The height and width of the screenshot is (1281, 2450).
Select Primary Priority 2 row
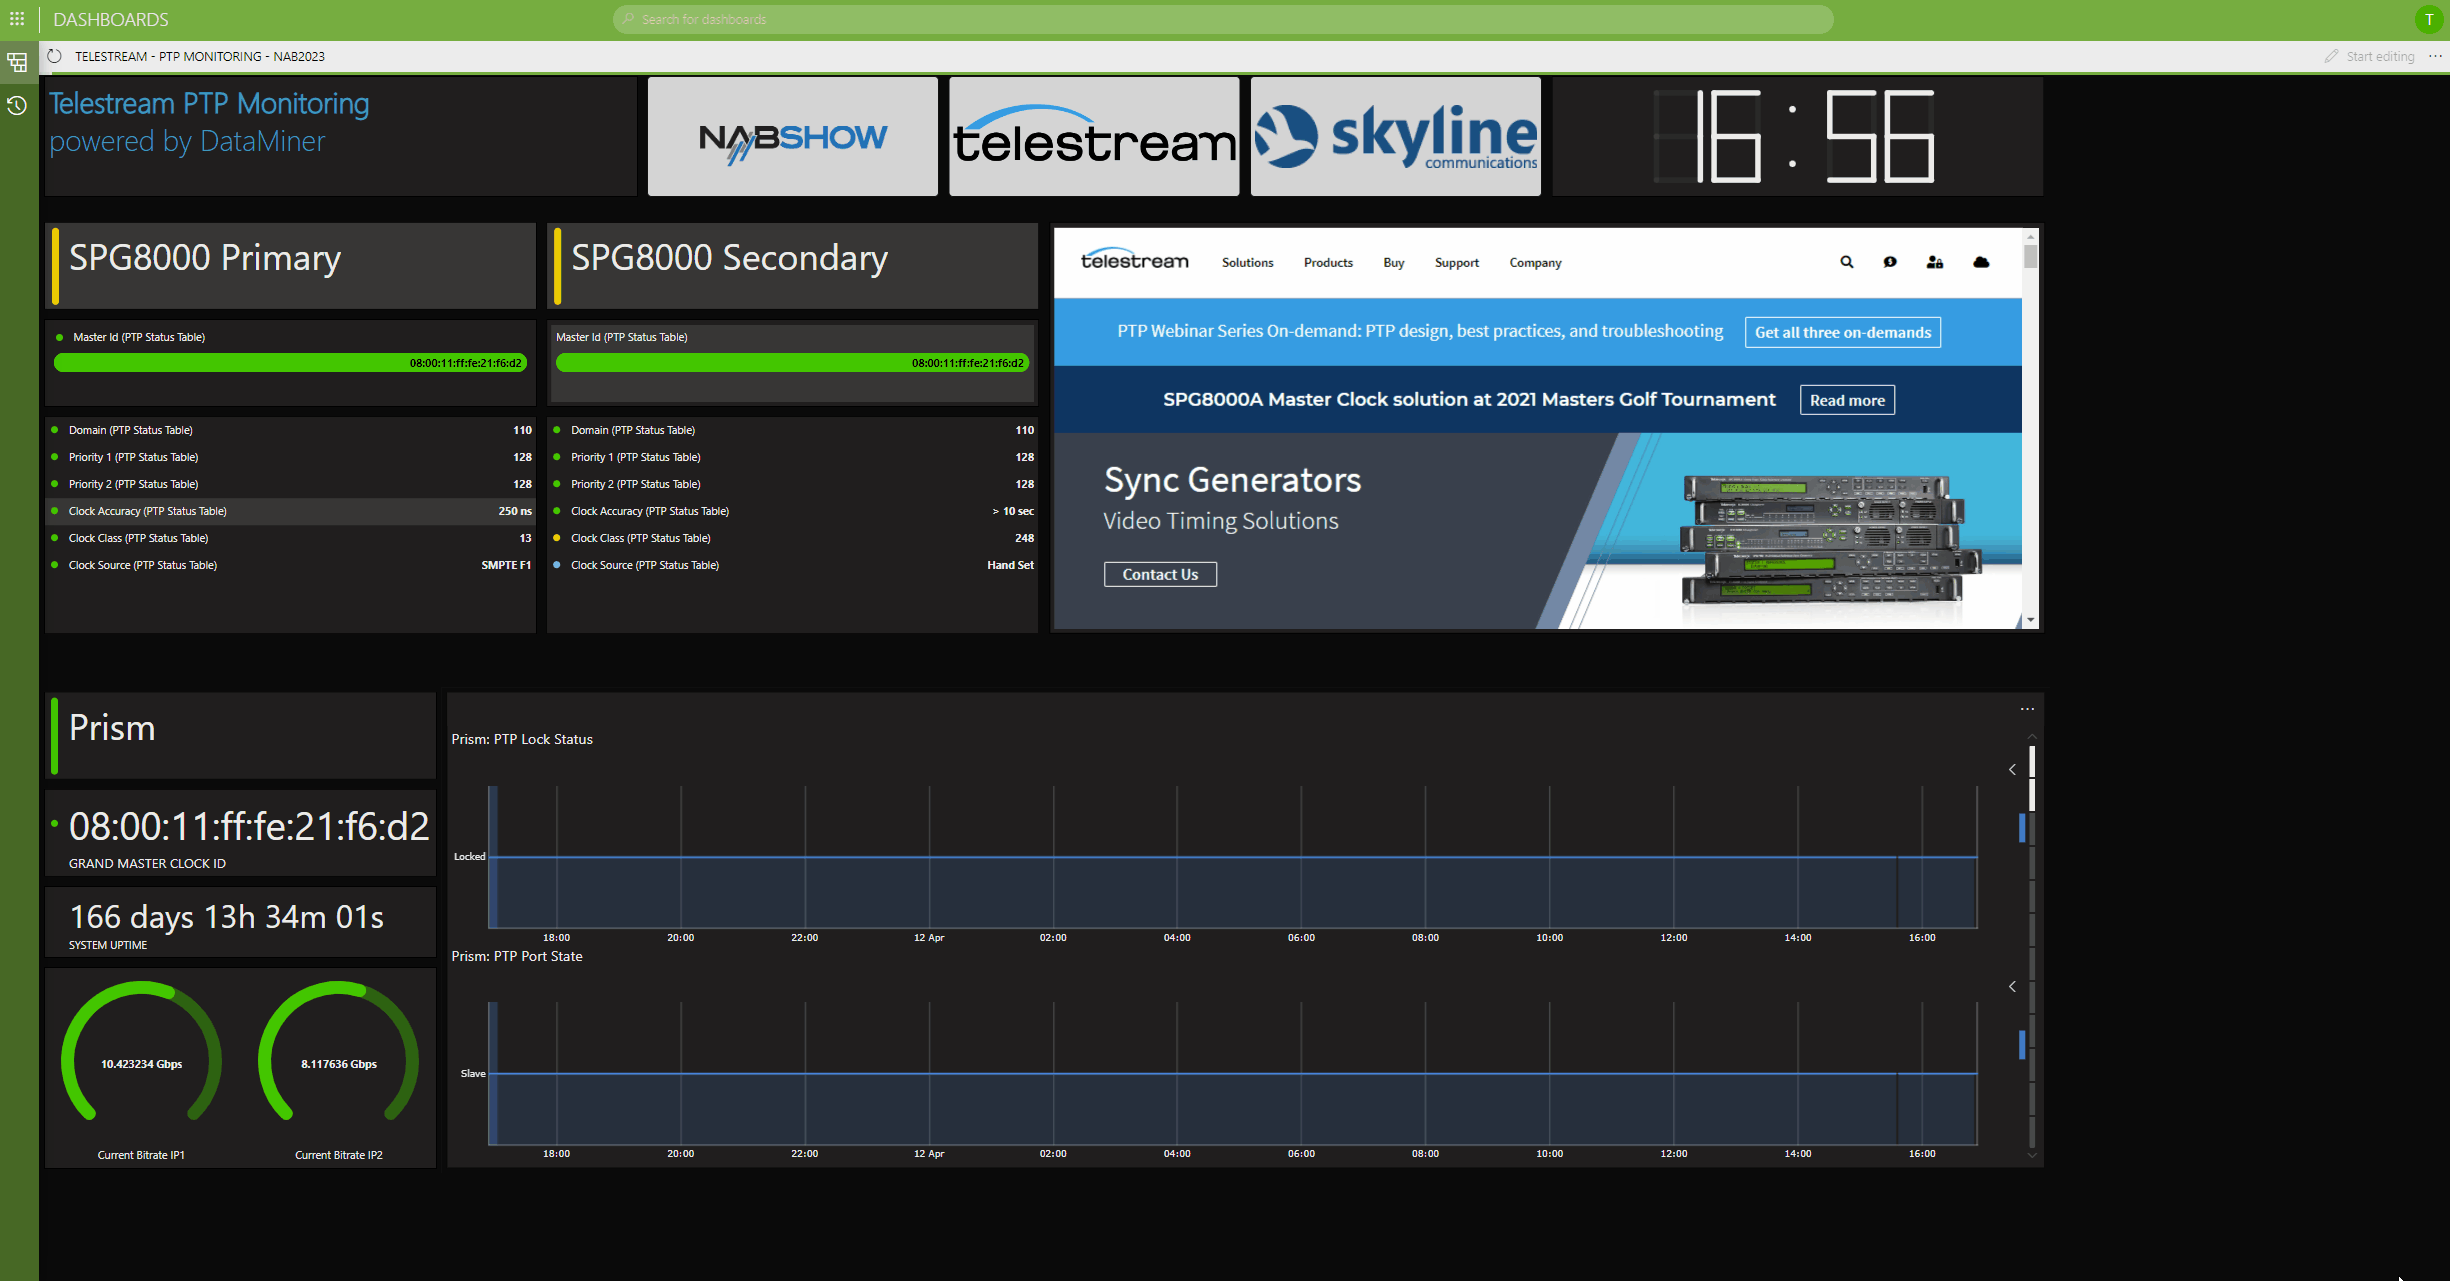[x=291, y=484]
